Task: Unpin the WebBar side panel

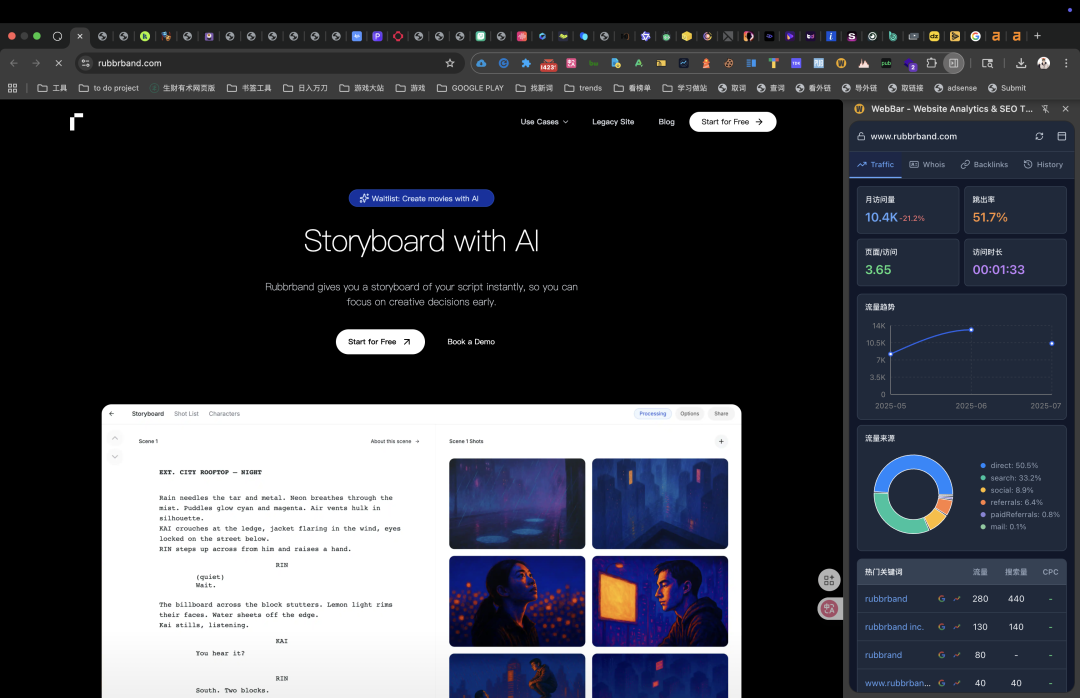Action: click(1045, 109)
